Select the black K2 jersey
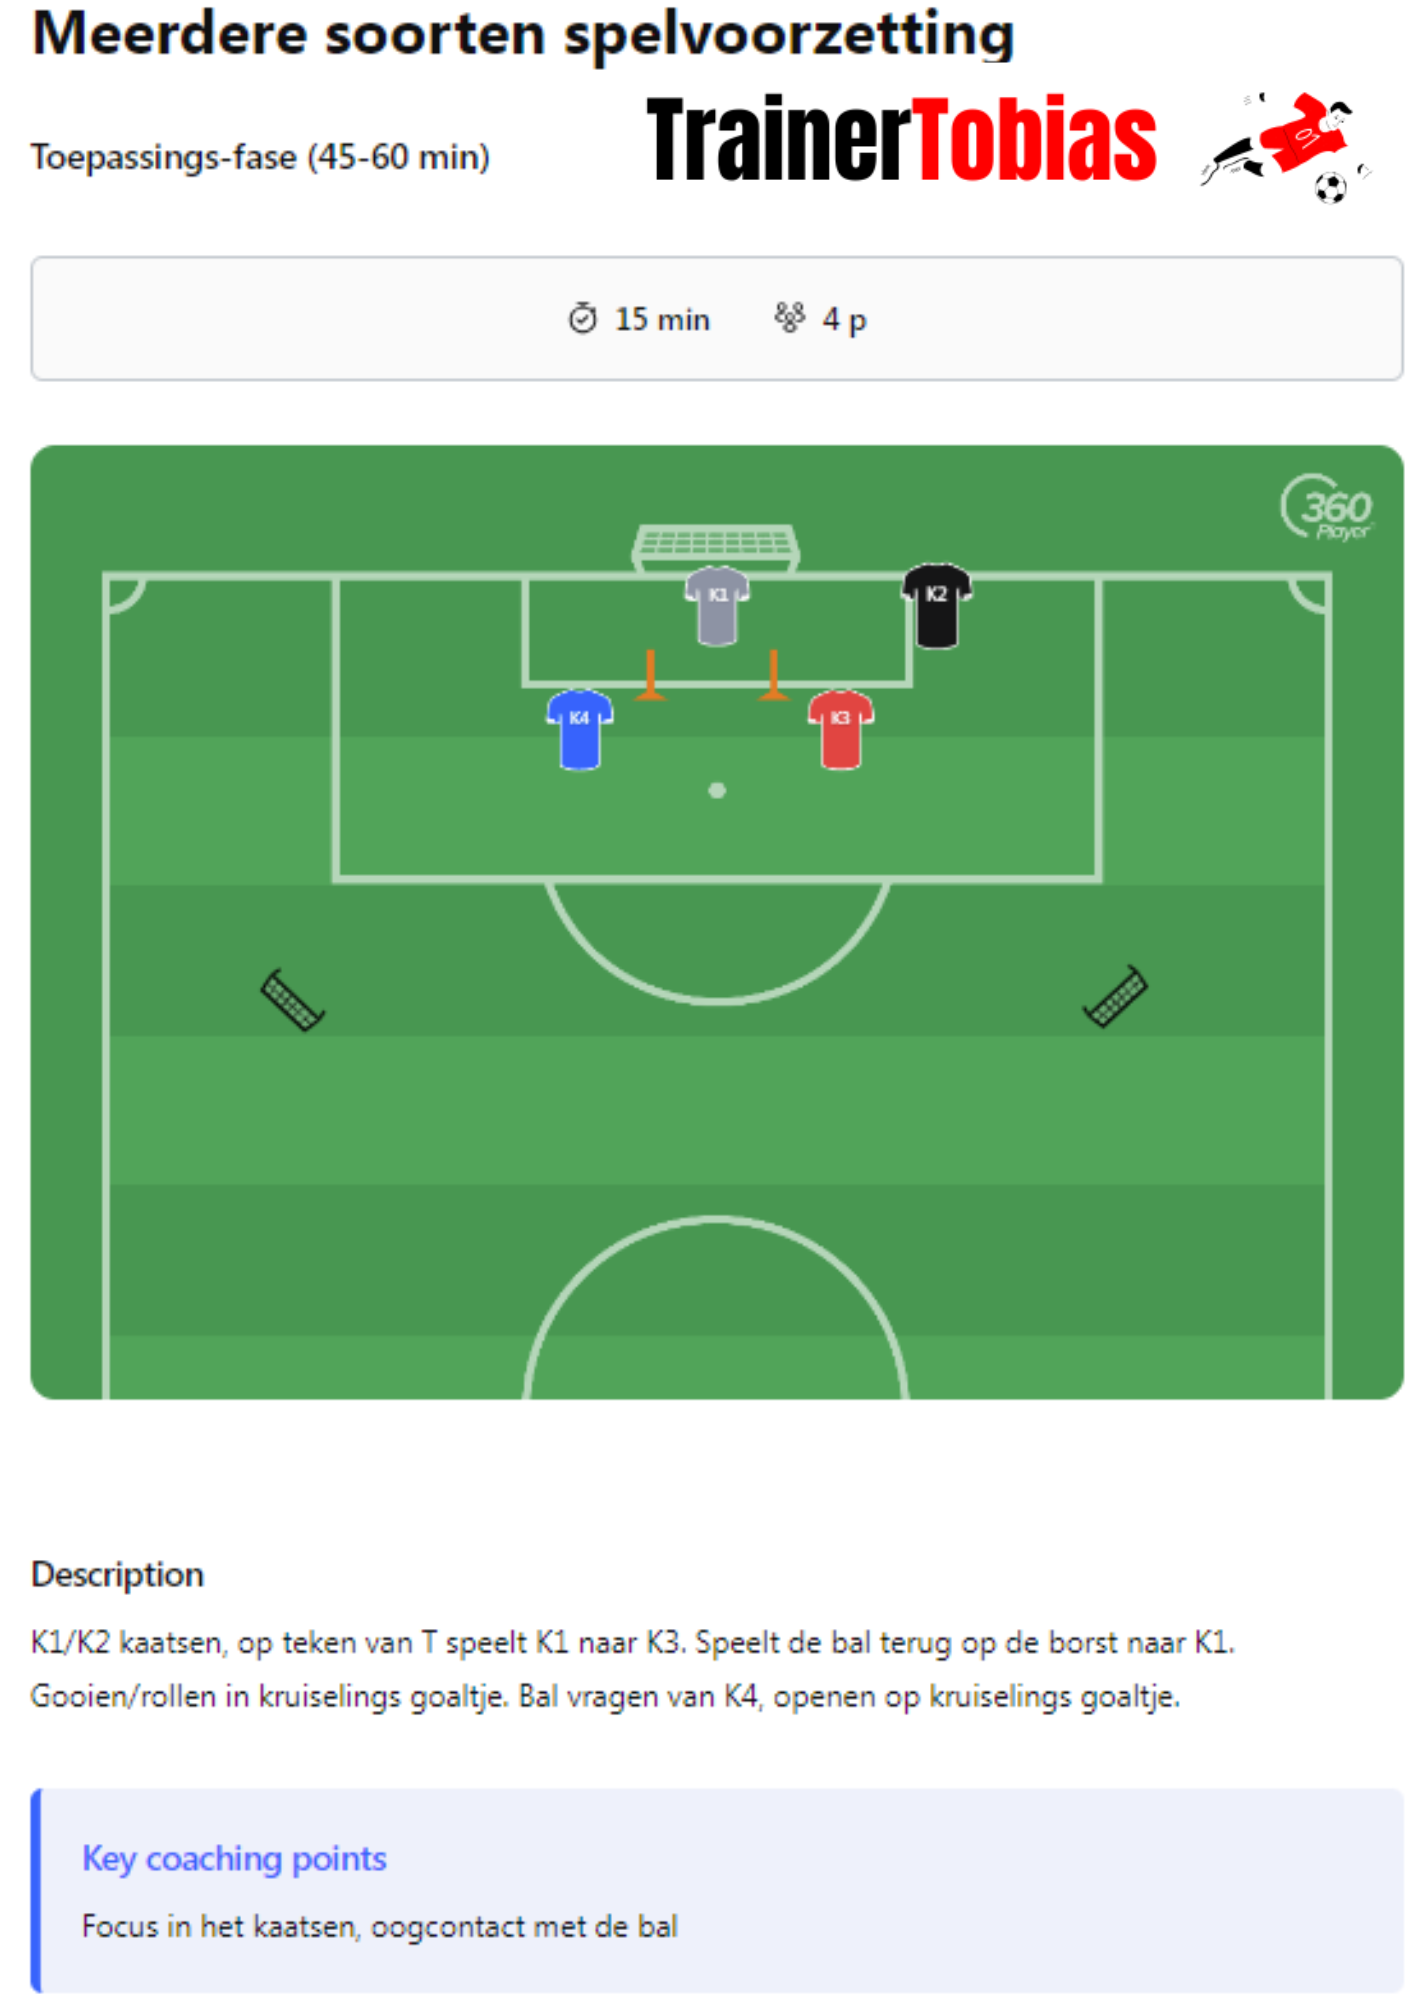The width and height of the screenshot is (1414, 2000). [936, 605]
